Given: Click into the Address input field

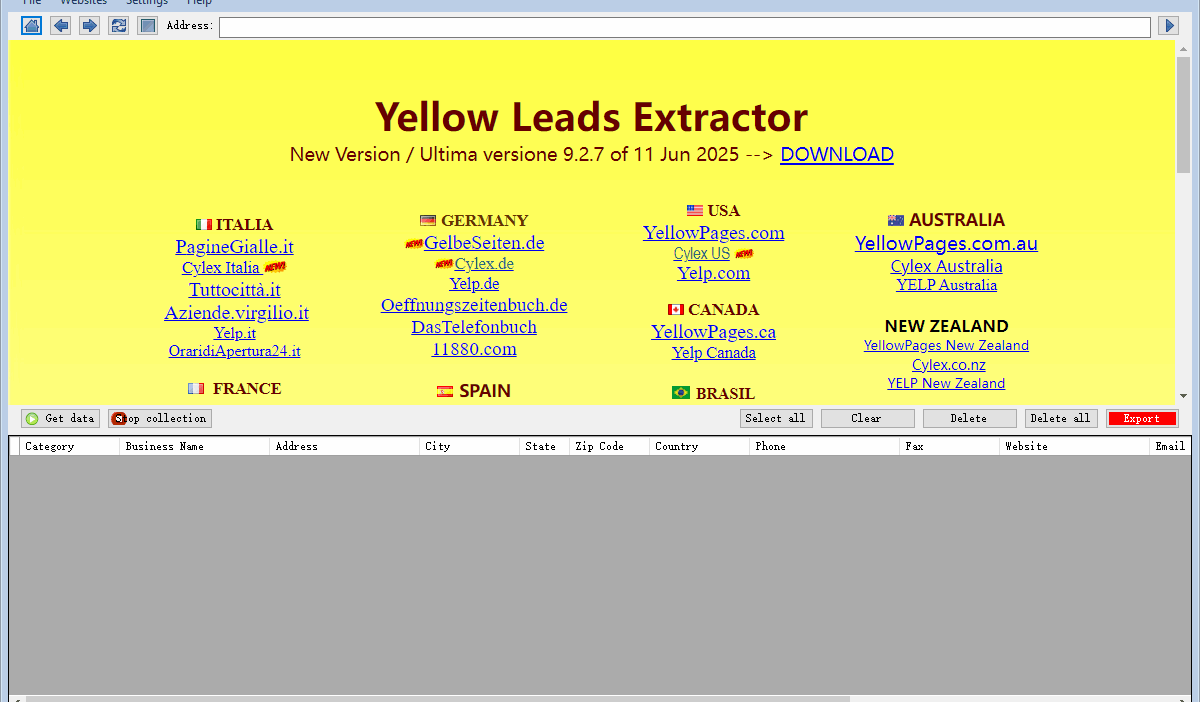Looking at the screenshot, I should (x=685, y=27).
